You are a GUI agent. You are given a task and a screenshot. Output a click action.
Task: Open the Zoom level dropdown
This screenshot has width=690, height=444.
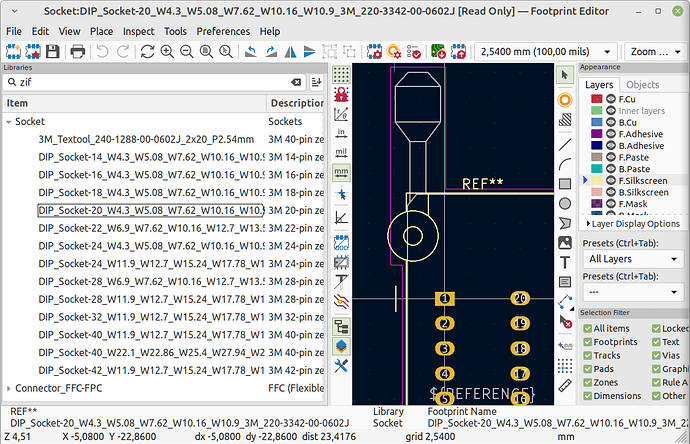tap(655, 51)
